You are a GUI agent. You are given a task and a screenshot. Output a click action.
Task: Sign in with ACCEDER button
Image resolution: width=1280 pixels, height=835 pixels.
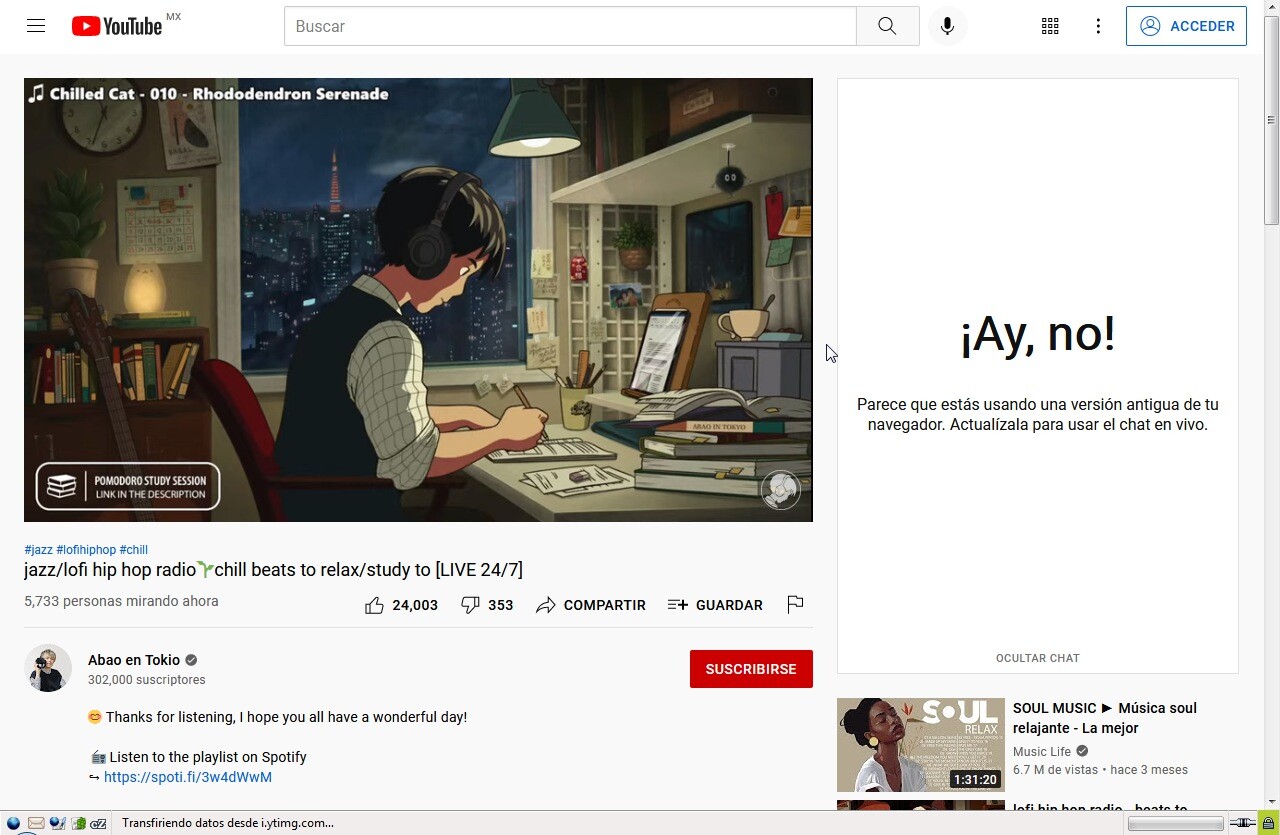(1186, 26)
